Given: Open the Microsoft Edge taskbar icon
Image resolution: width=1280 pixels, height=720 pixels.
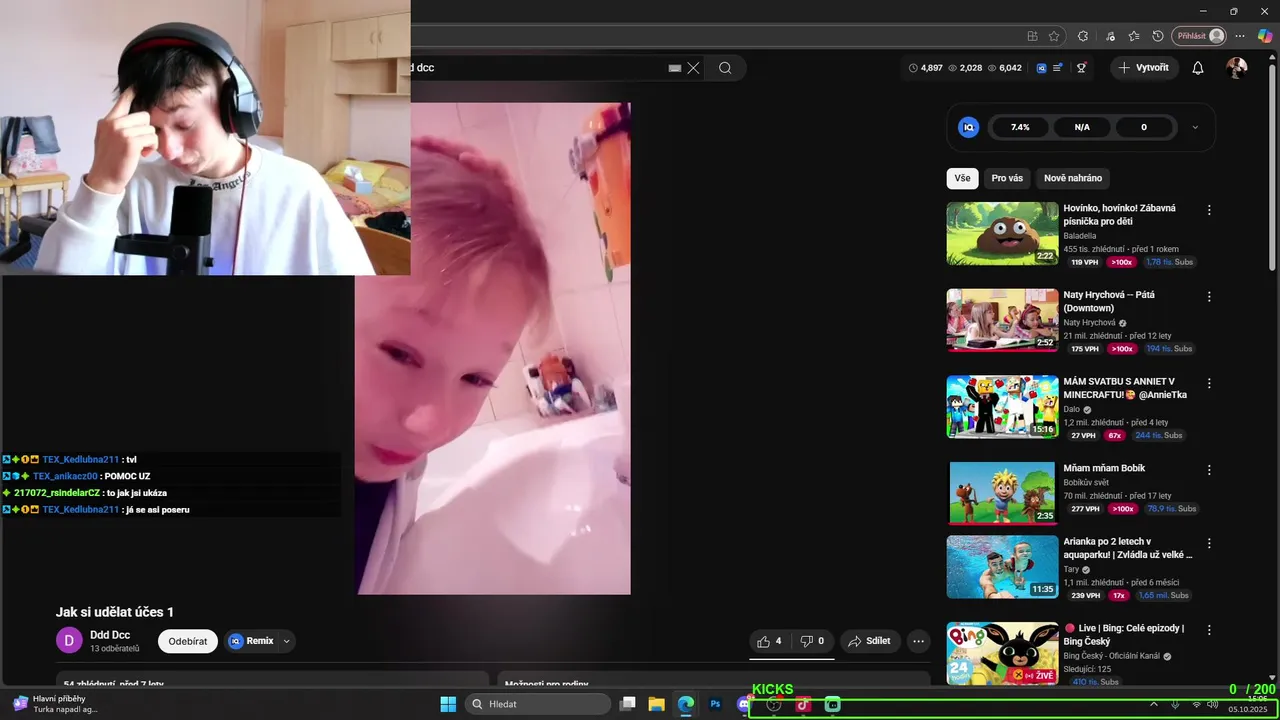Looking at the screenshot, I should pos(686,704).
